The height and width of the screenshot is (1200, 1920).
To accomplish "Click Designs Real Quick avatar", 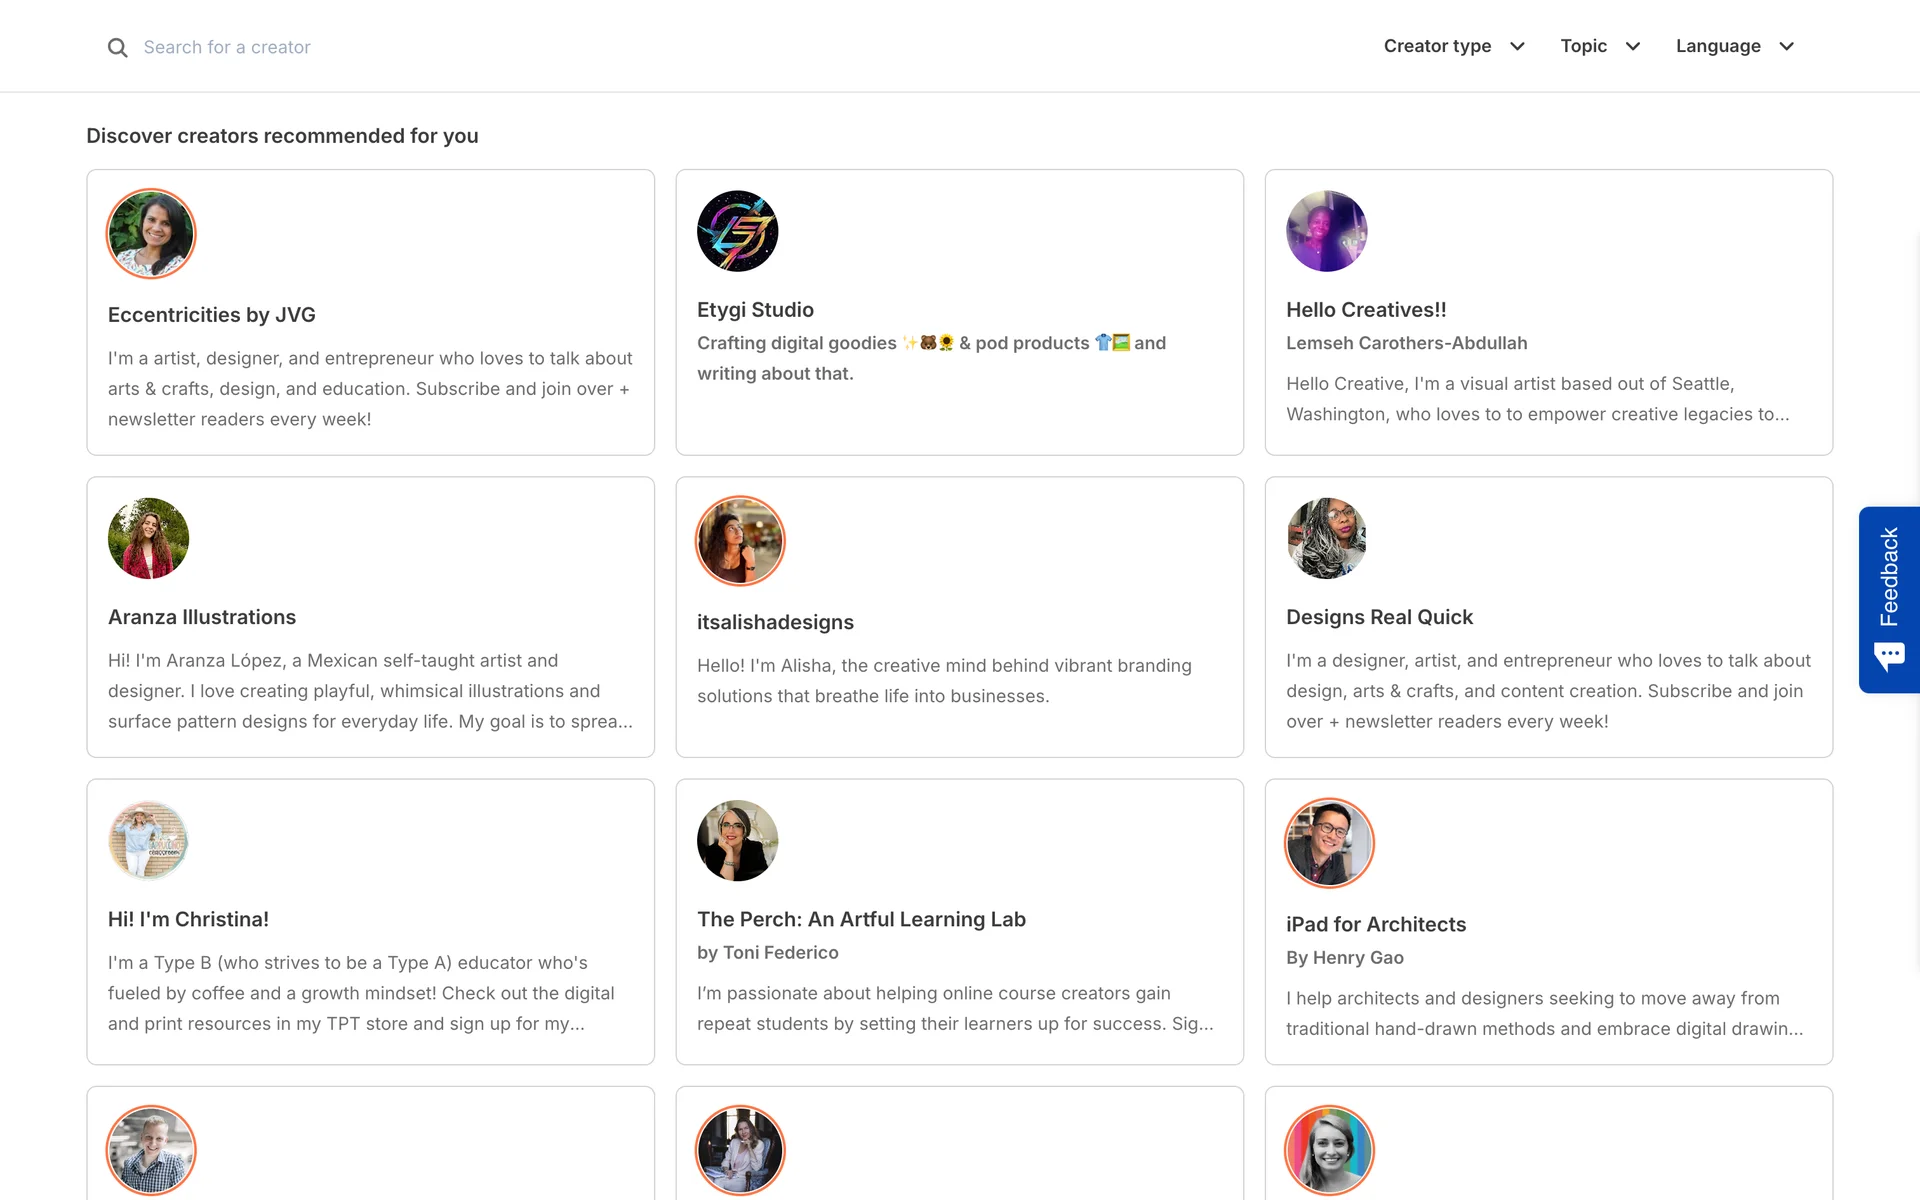I will (1326, 538).
